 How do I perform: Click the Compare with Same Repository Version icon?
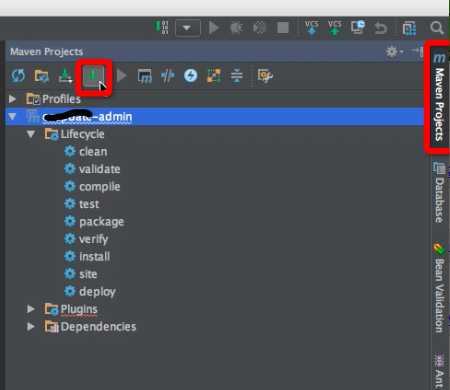tap(357, 28)
